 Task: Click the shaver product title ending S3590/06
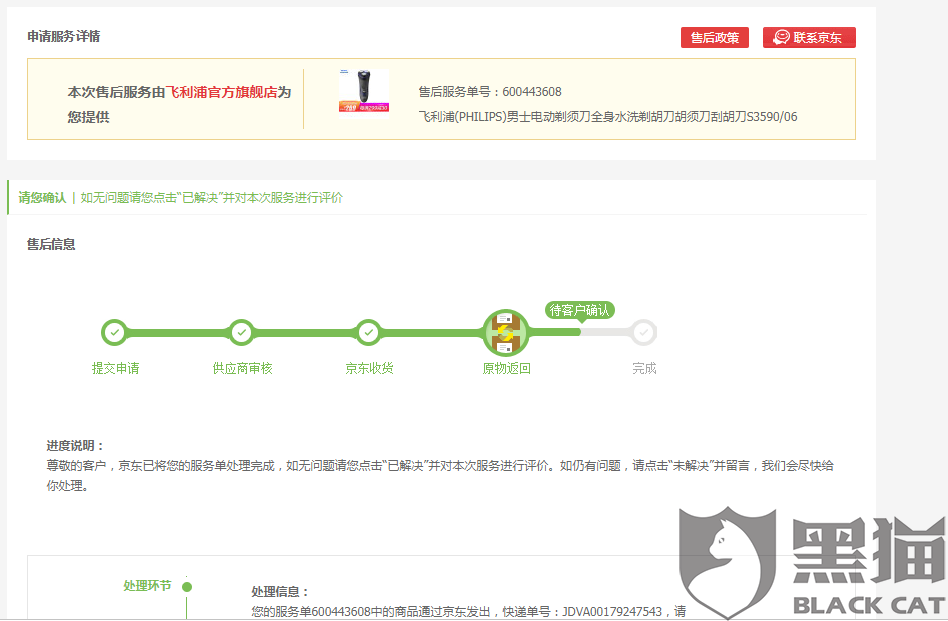pyautogui.click(x=608, y=117)
